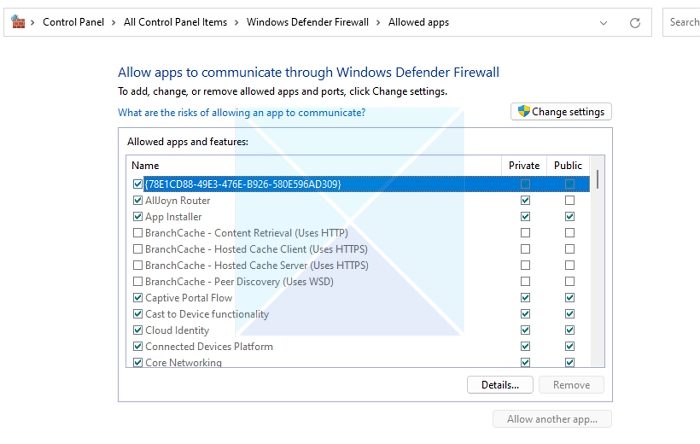Expand the chevron after Control Panel breadcrumb

pyautogui.click(x=114, y=22)
